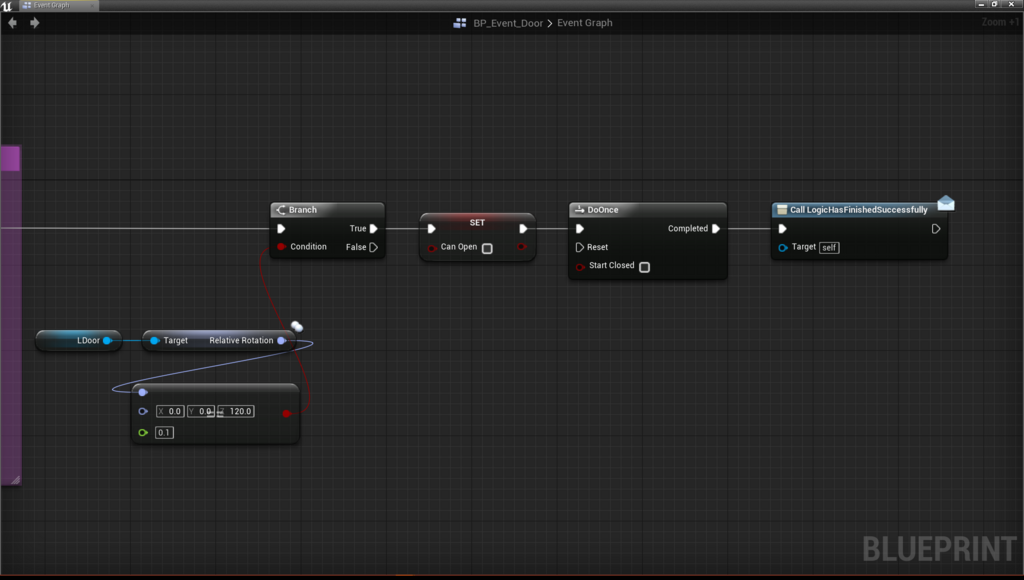Screen dimensions: 1024x580
Task: Click the red boolean output pin of comparison node
Action: point(286,413)
